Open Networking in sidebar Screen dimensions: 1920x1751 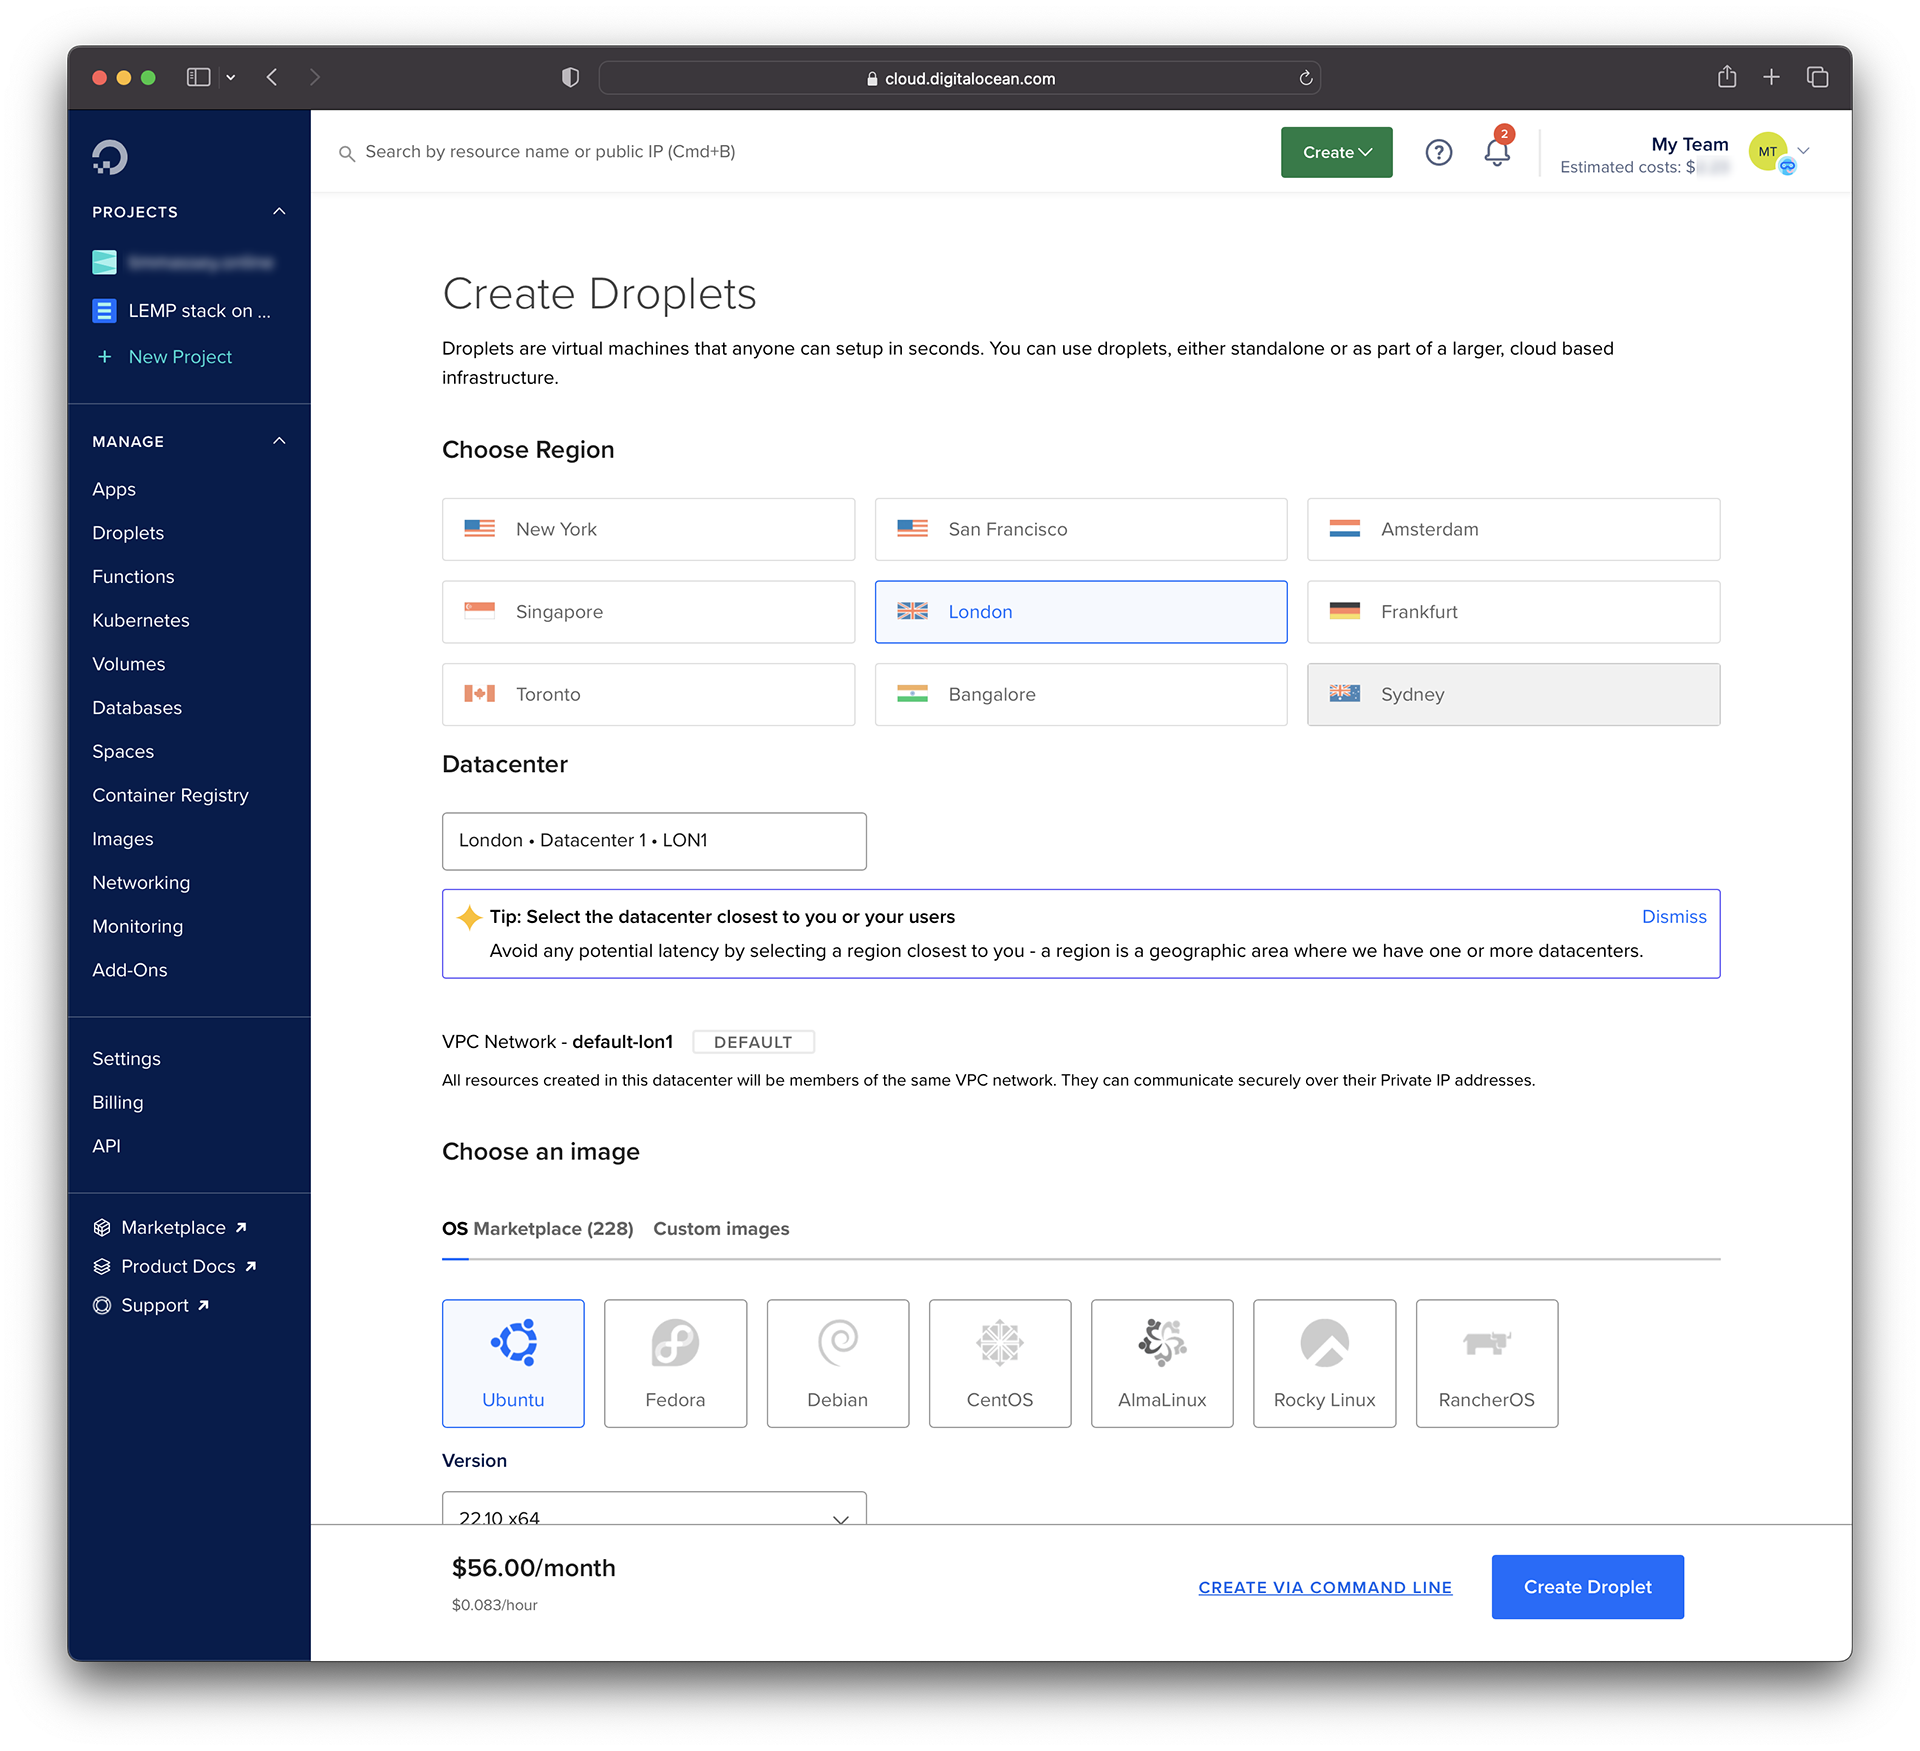(141, 883)
